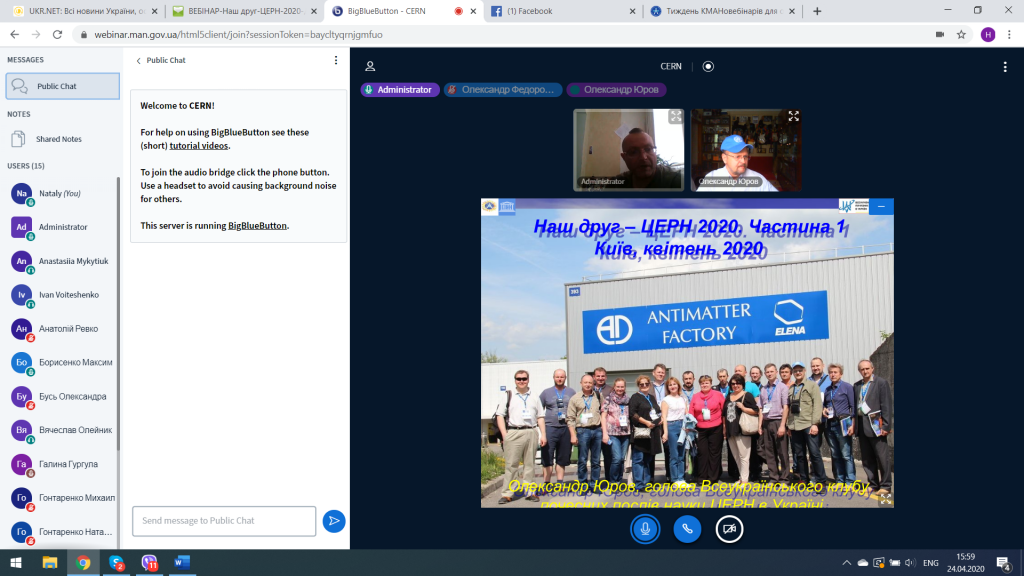This screenshot has height=576, width=1024.
Task: Click the address bar URL
Action: (238, 35)
